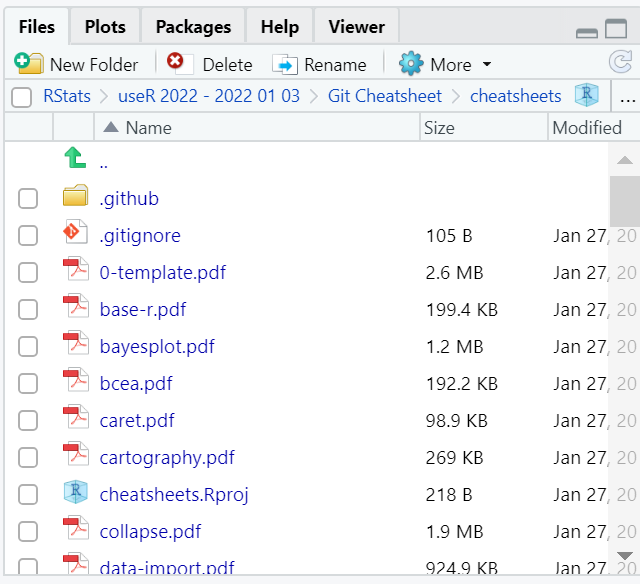Minimize the Files pane

pyautogui.click(x=587, y=33)
